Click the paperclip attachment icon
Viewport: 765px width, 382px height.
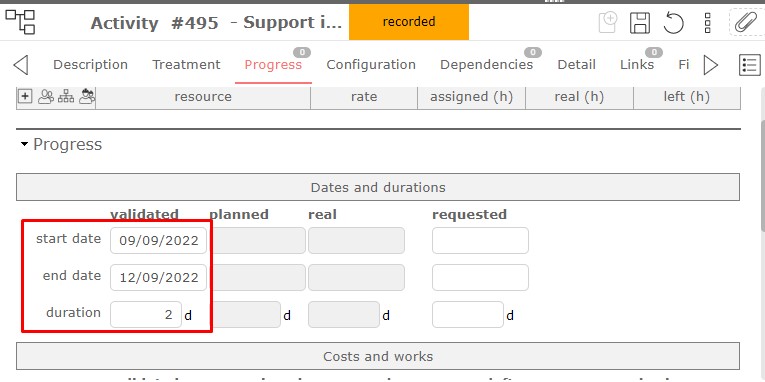click(x=745, y=22)
